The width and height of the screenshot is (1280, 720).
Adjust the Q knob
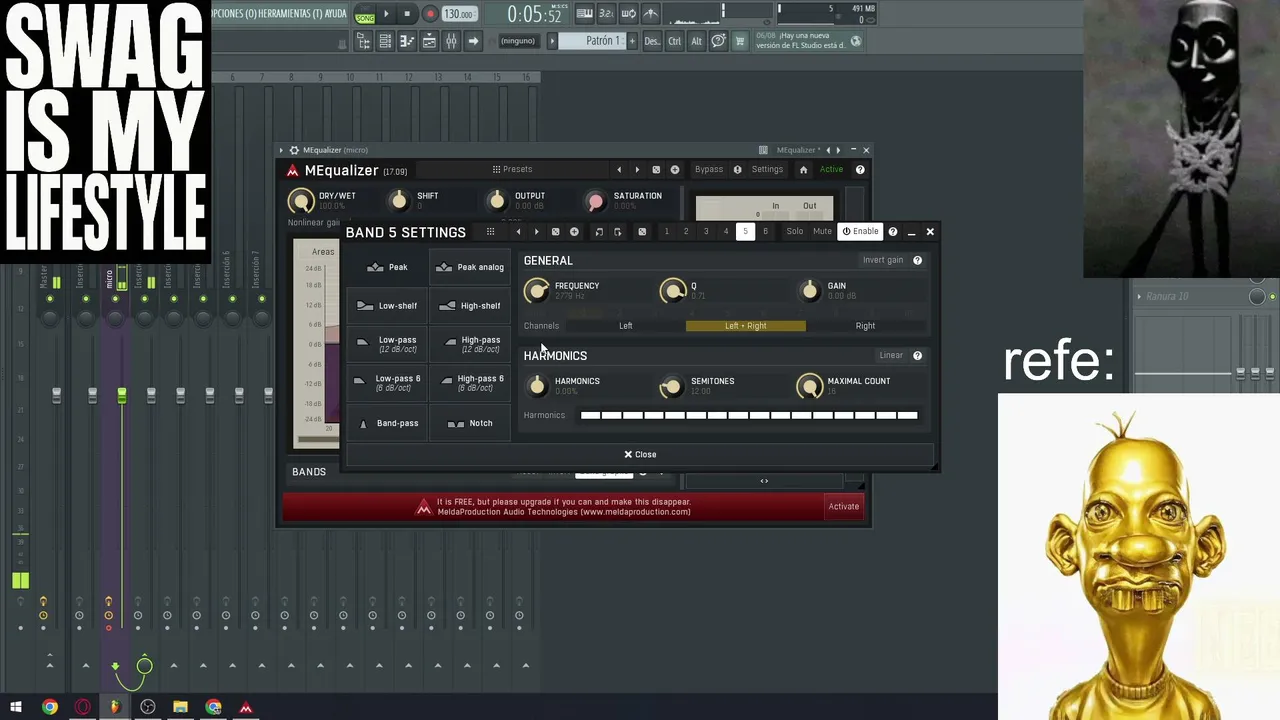[x=674, y=291]
